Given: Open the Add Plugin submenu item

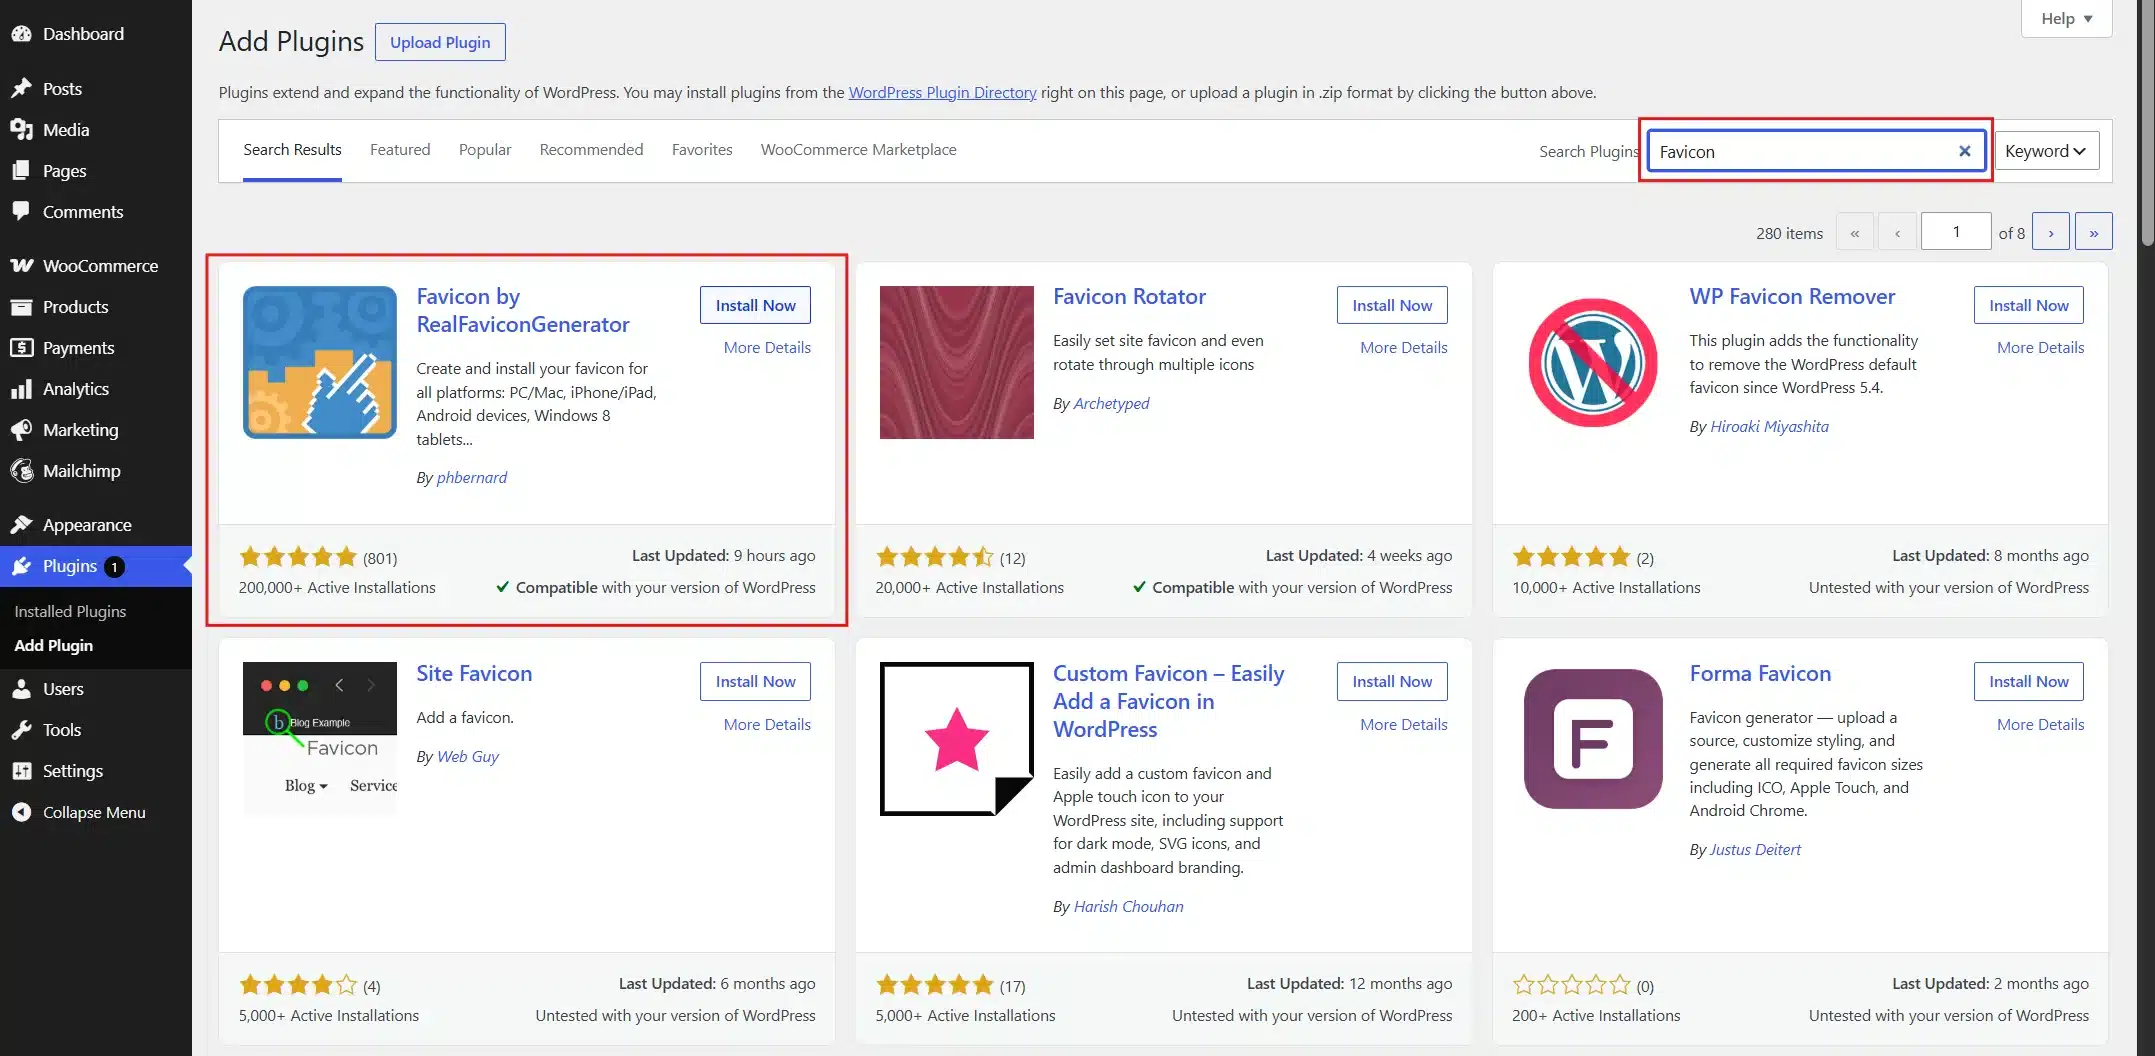Looking at the screenshot, I should 53,646.
